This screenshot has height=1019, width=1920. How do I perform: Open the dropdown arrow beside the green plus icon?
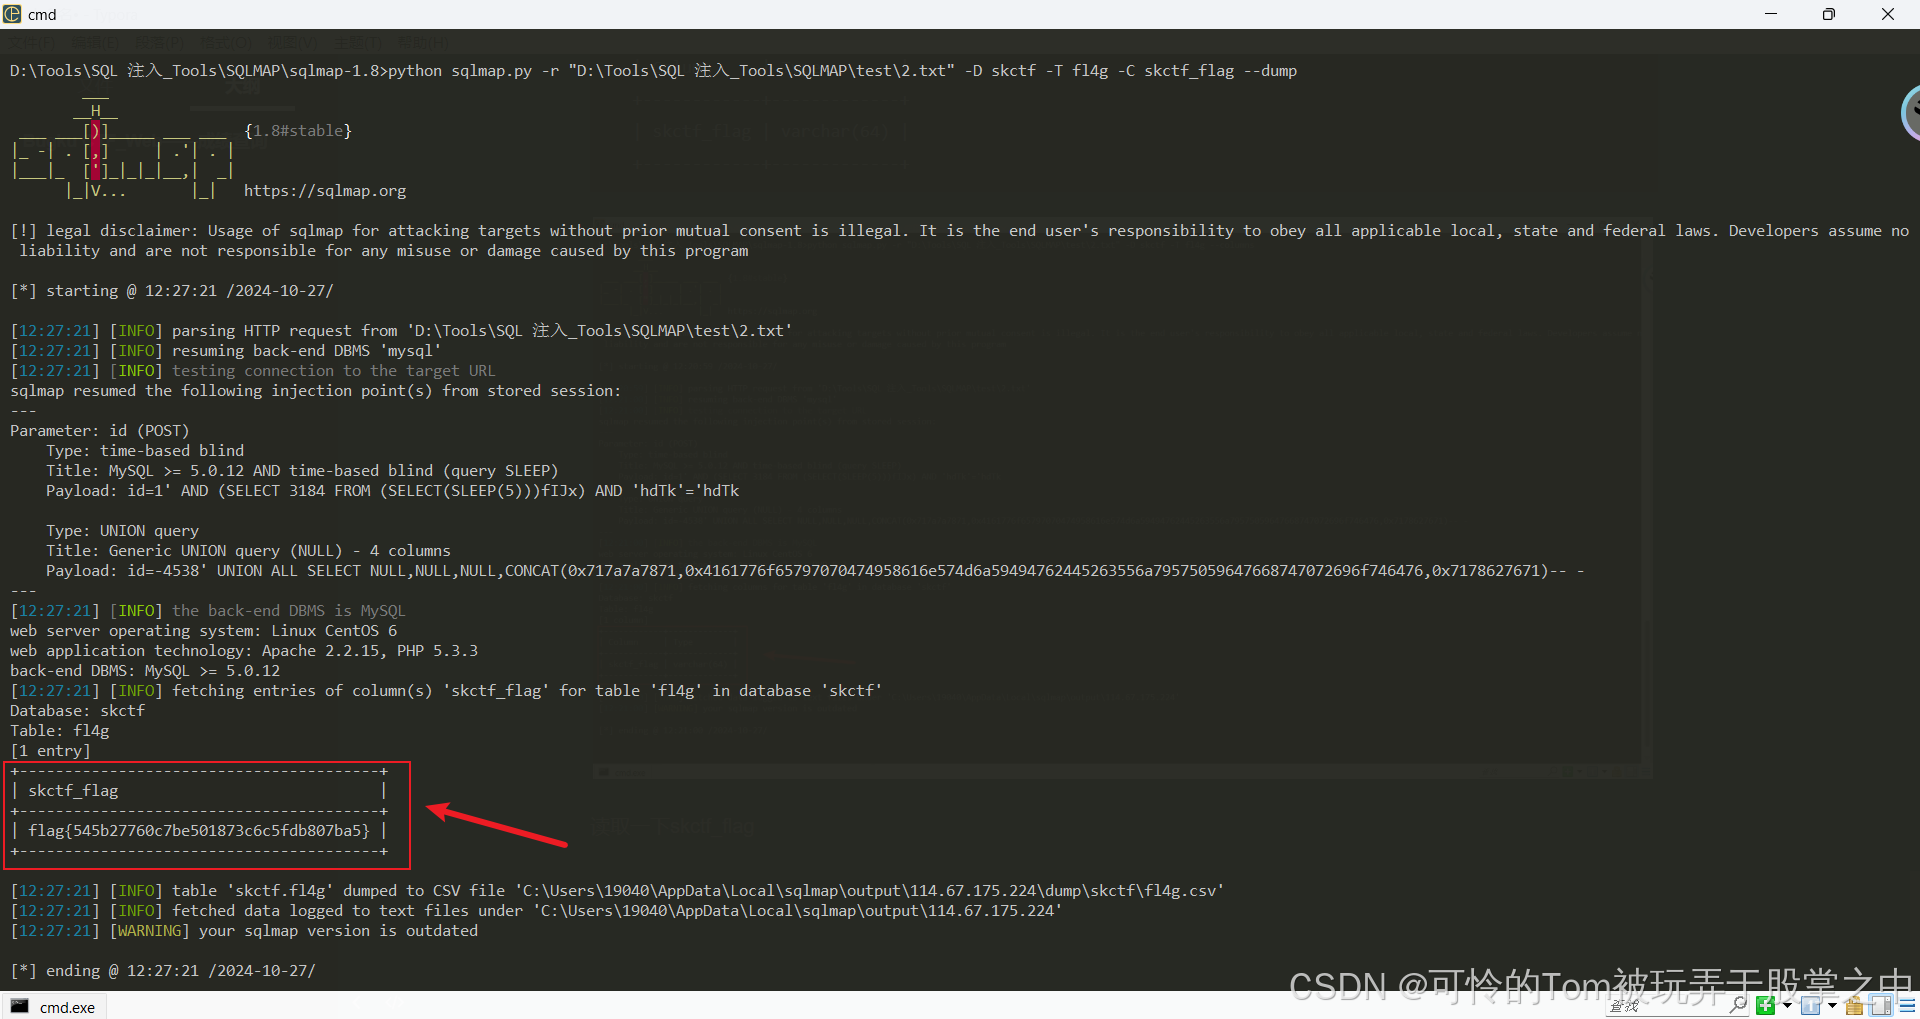[x=1787, y=1005]
